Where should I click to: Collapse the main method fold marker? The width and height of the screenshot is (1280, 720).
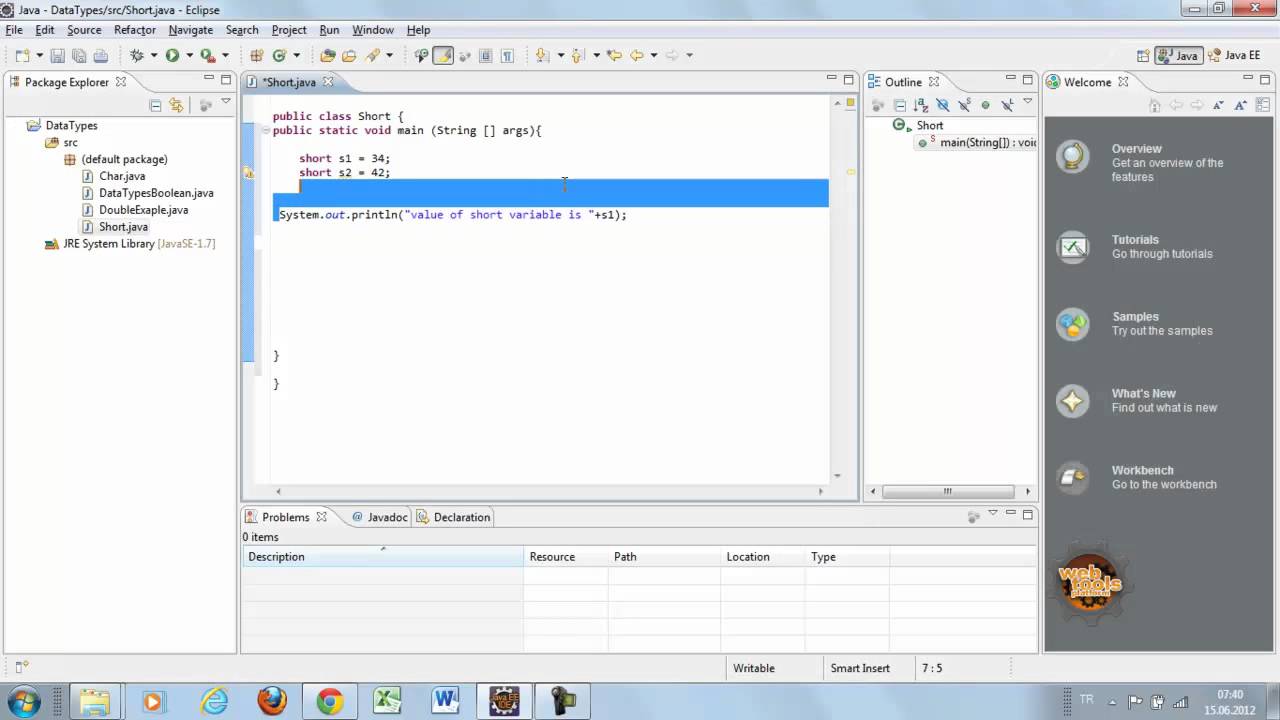tap(265, 130)
